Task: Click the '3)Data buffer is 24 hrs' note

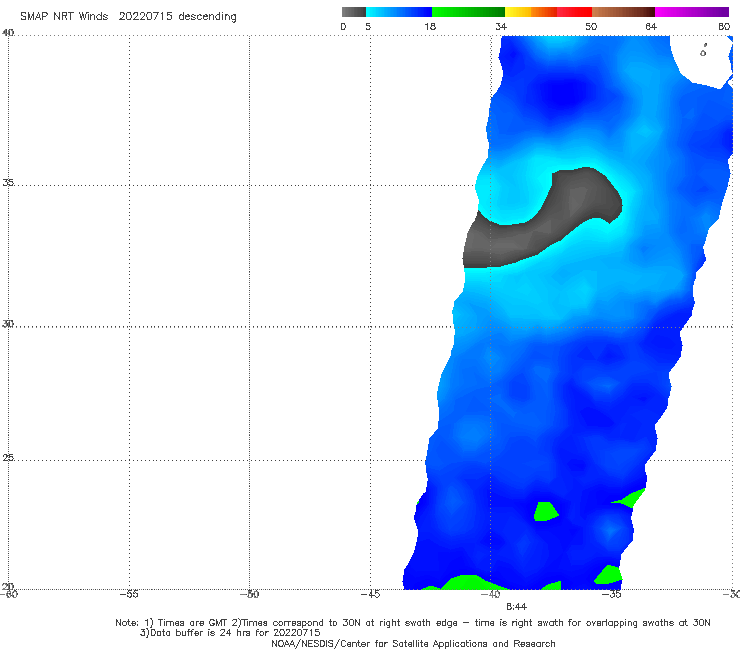Action: tap(230, 633)
